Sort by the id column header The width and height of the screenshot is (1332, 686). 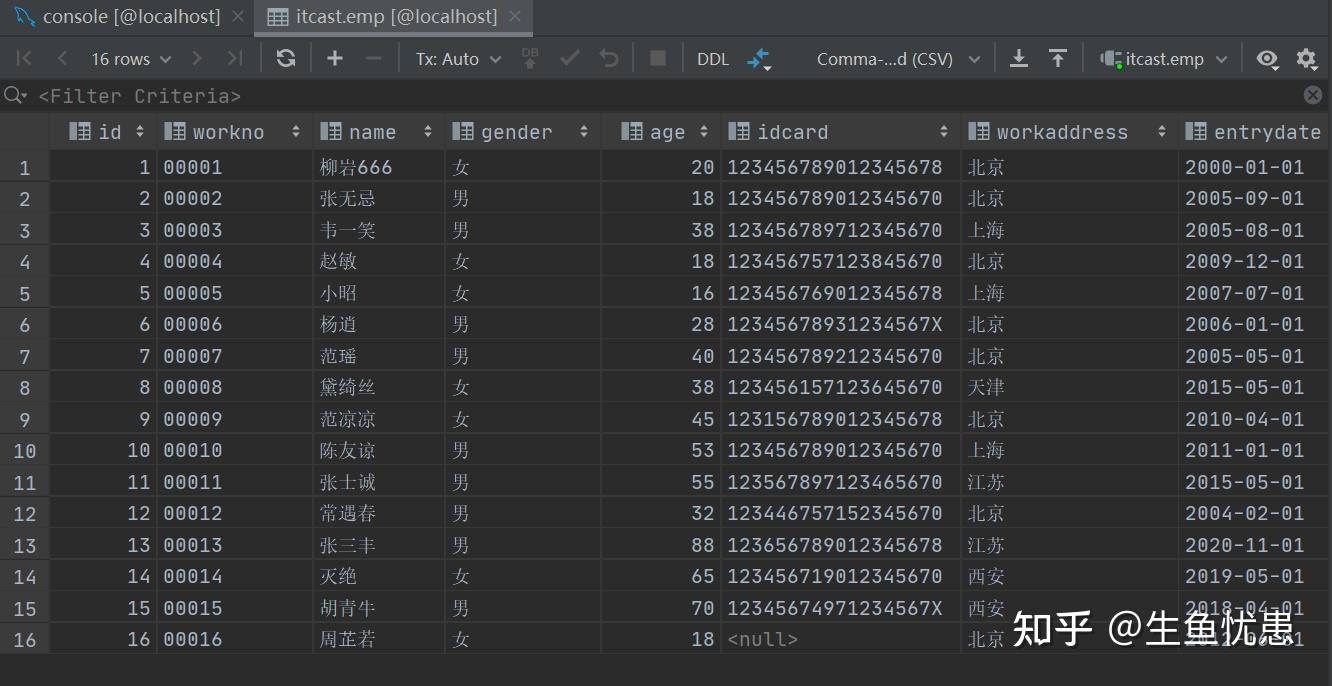point(103,132)
